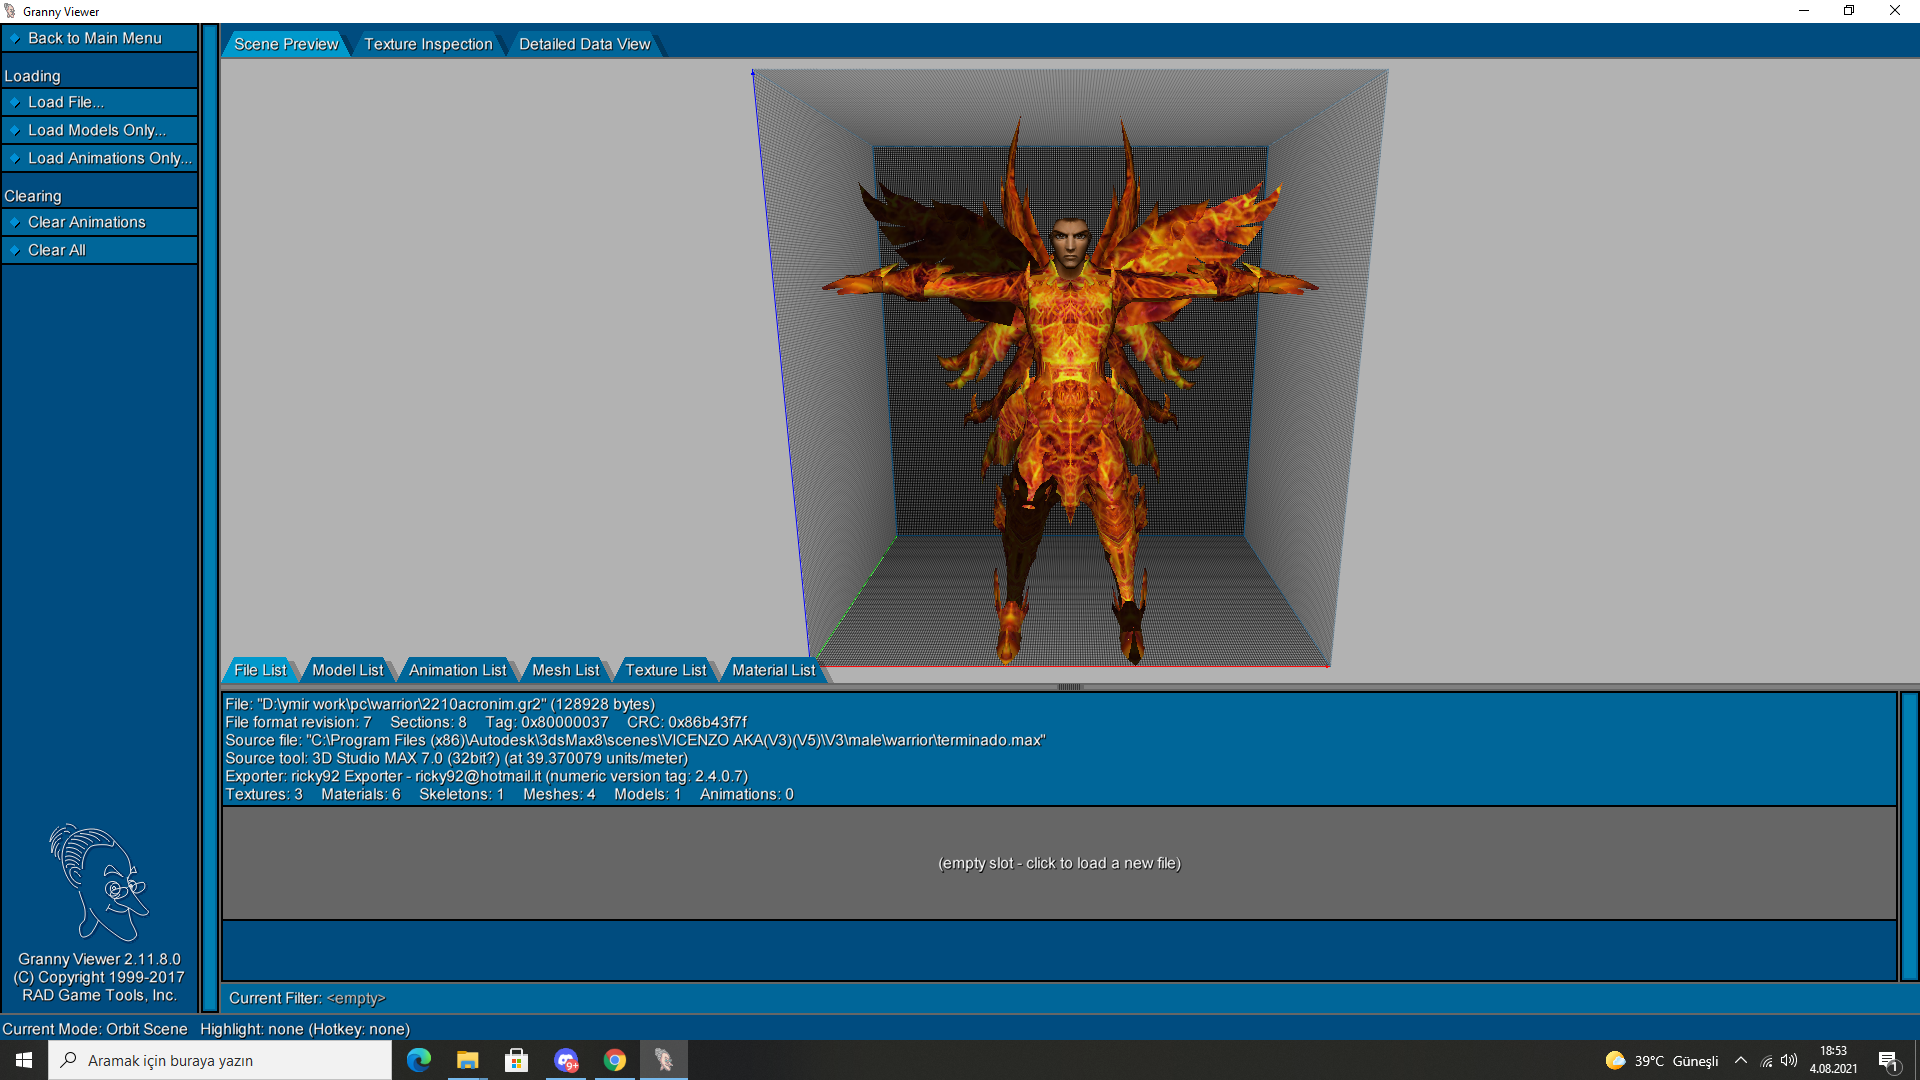This screenshot has width=1920, height=1080.
Task: Open the volume control in the system tray
Action: 1789,1061
